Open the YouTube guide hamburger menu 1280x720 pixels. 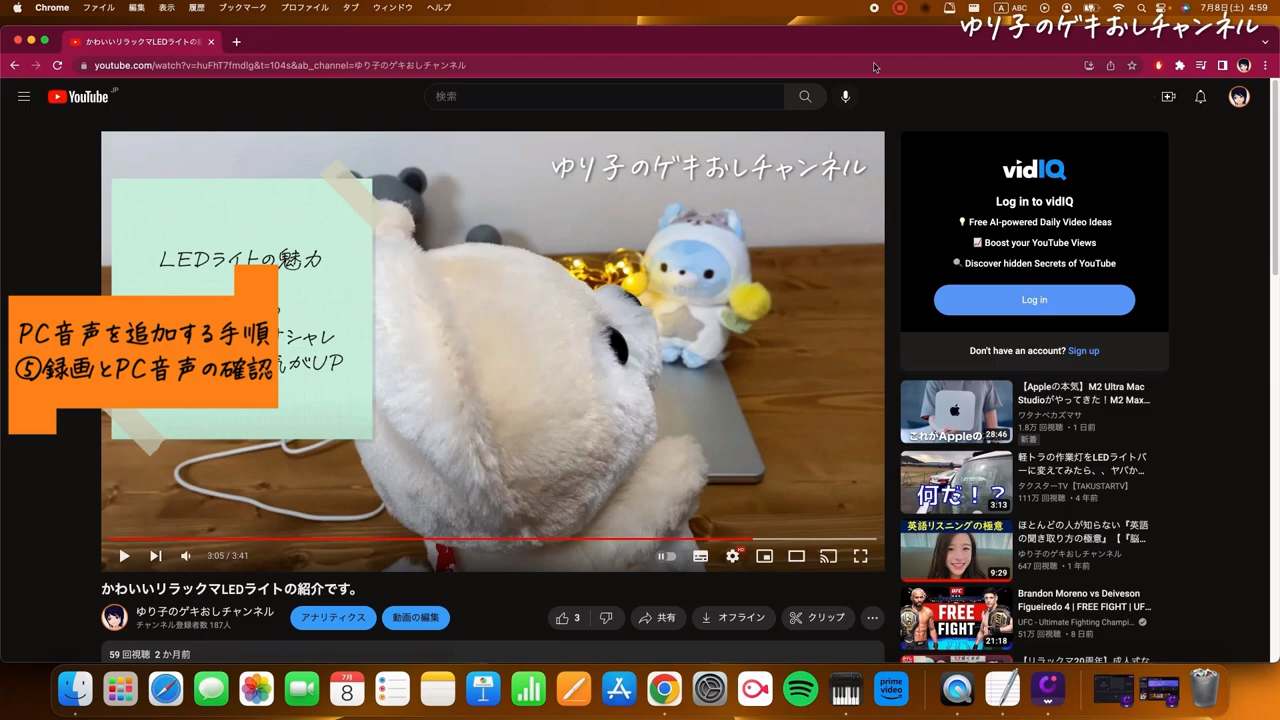pos(24,97)
